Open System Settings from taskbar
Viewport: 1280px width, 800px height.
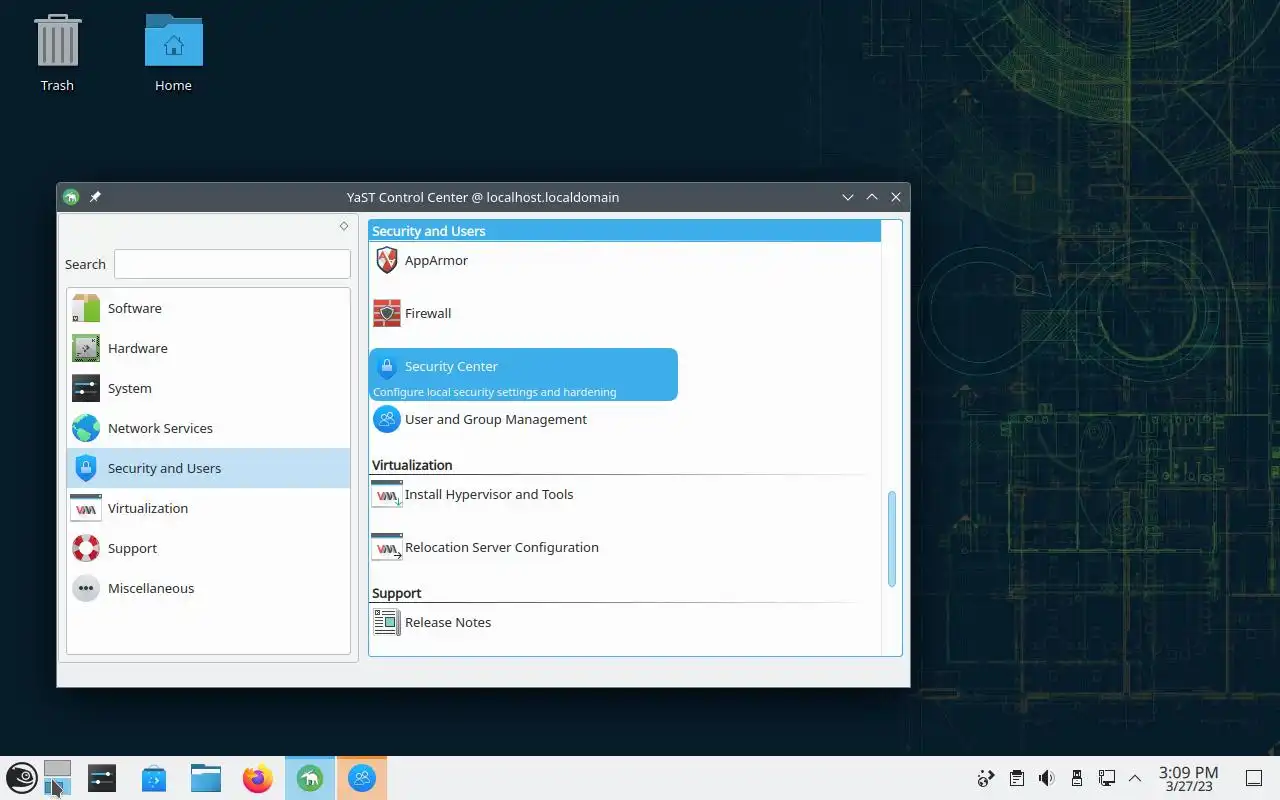[x=102, y=778]
